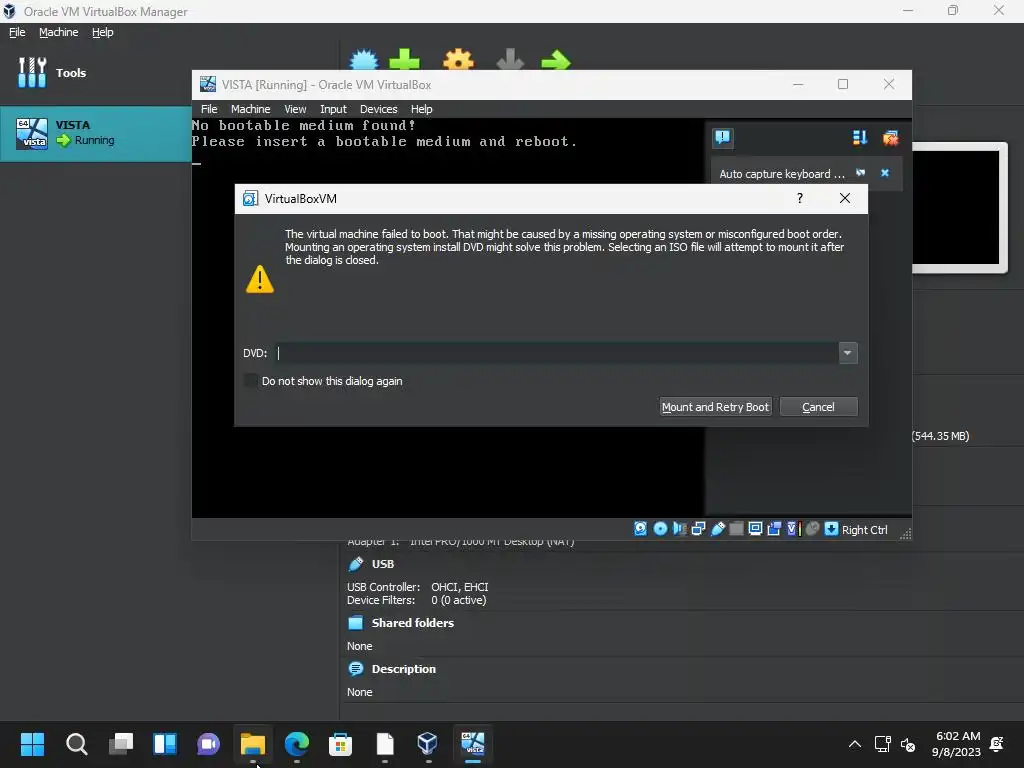Click the Shared folders section header
Viewport: 1024px width, 768px height.
[412, 623]
